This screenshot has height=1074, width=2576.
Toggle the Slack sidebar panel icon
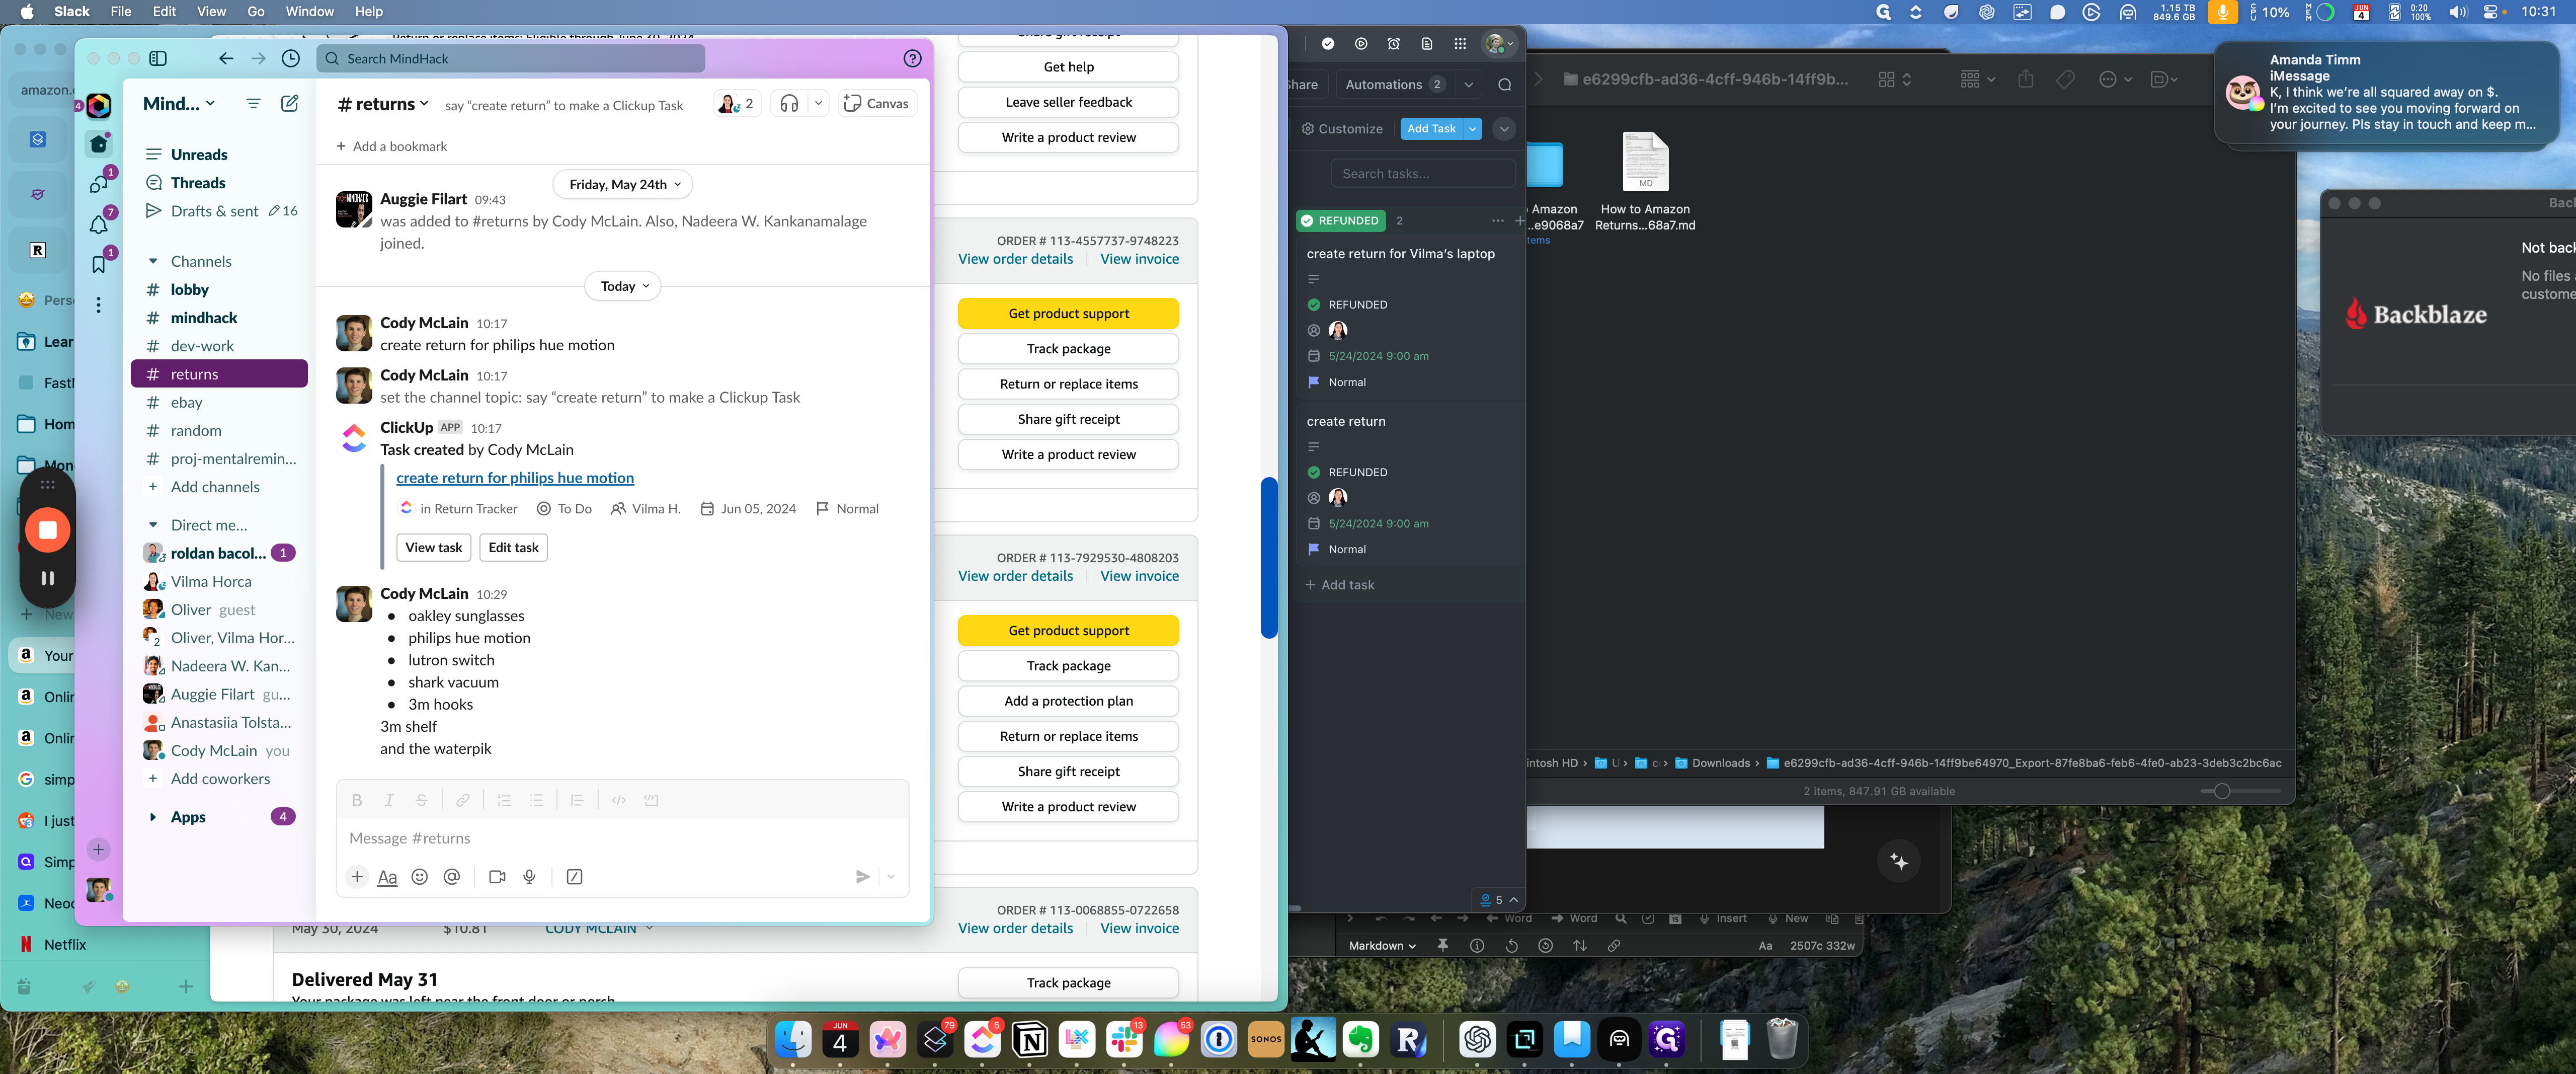click(158, 58)
